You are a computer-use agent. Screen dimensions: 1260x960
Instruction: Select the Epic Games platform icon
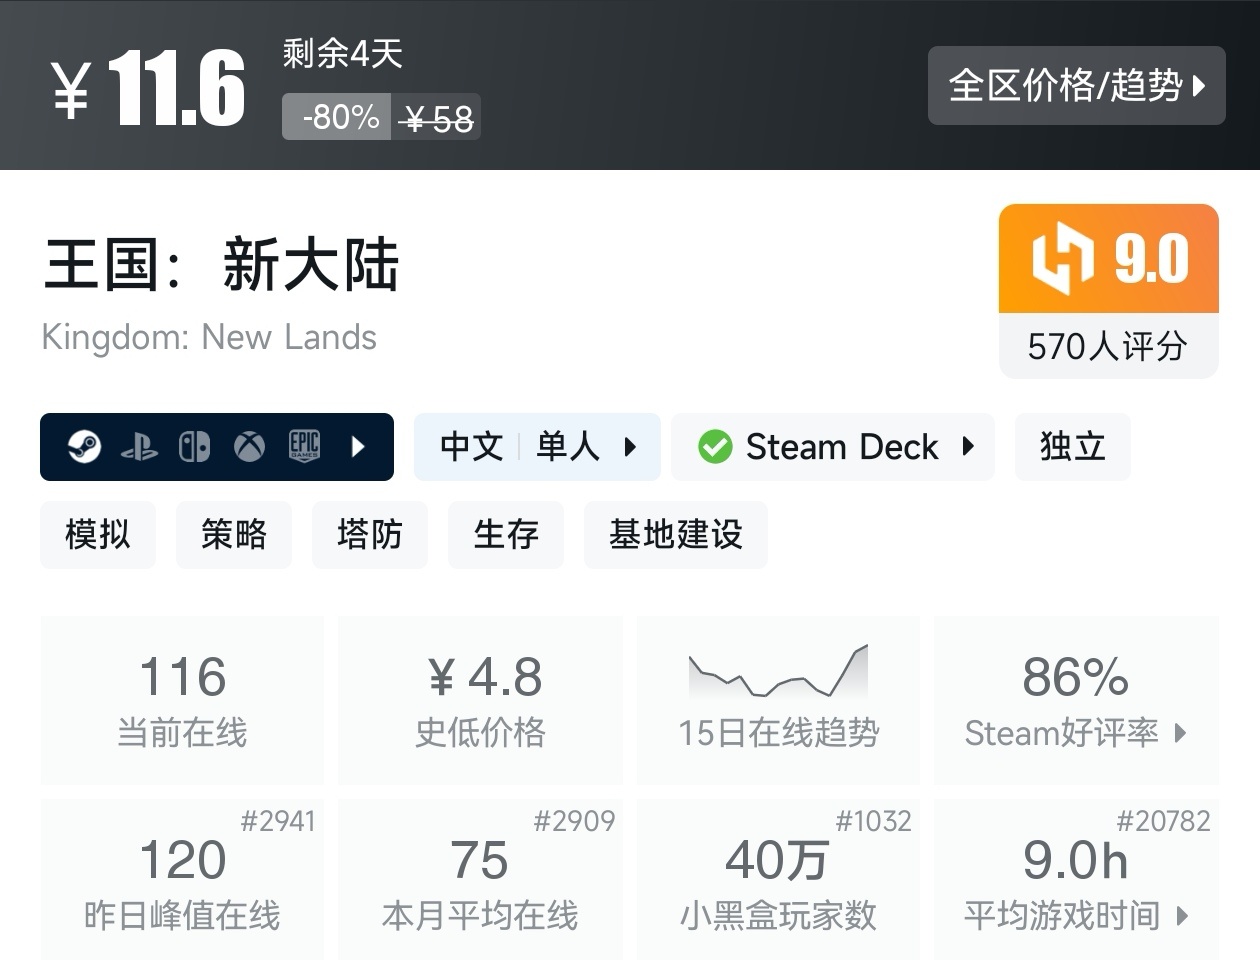[305, 447]
